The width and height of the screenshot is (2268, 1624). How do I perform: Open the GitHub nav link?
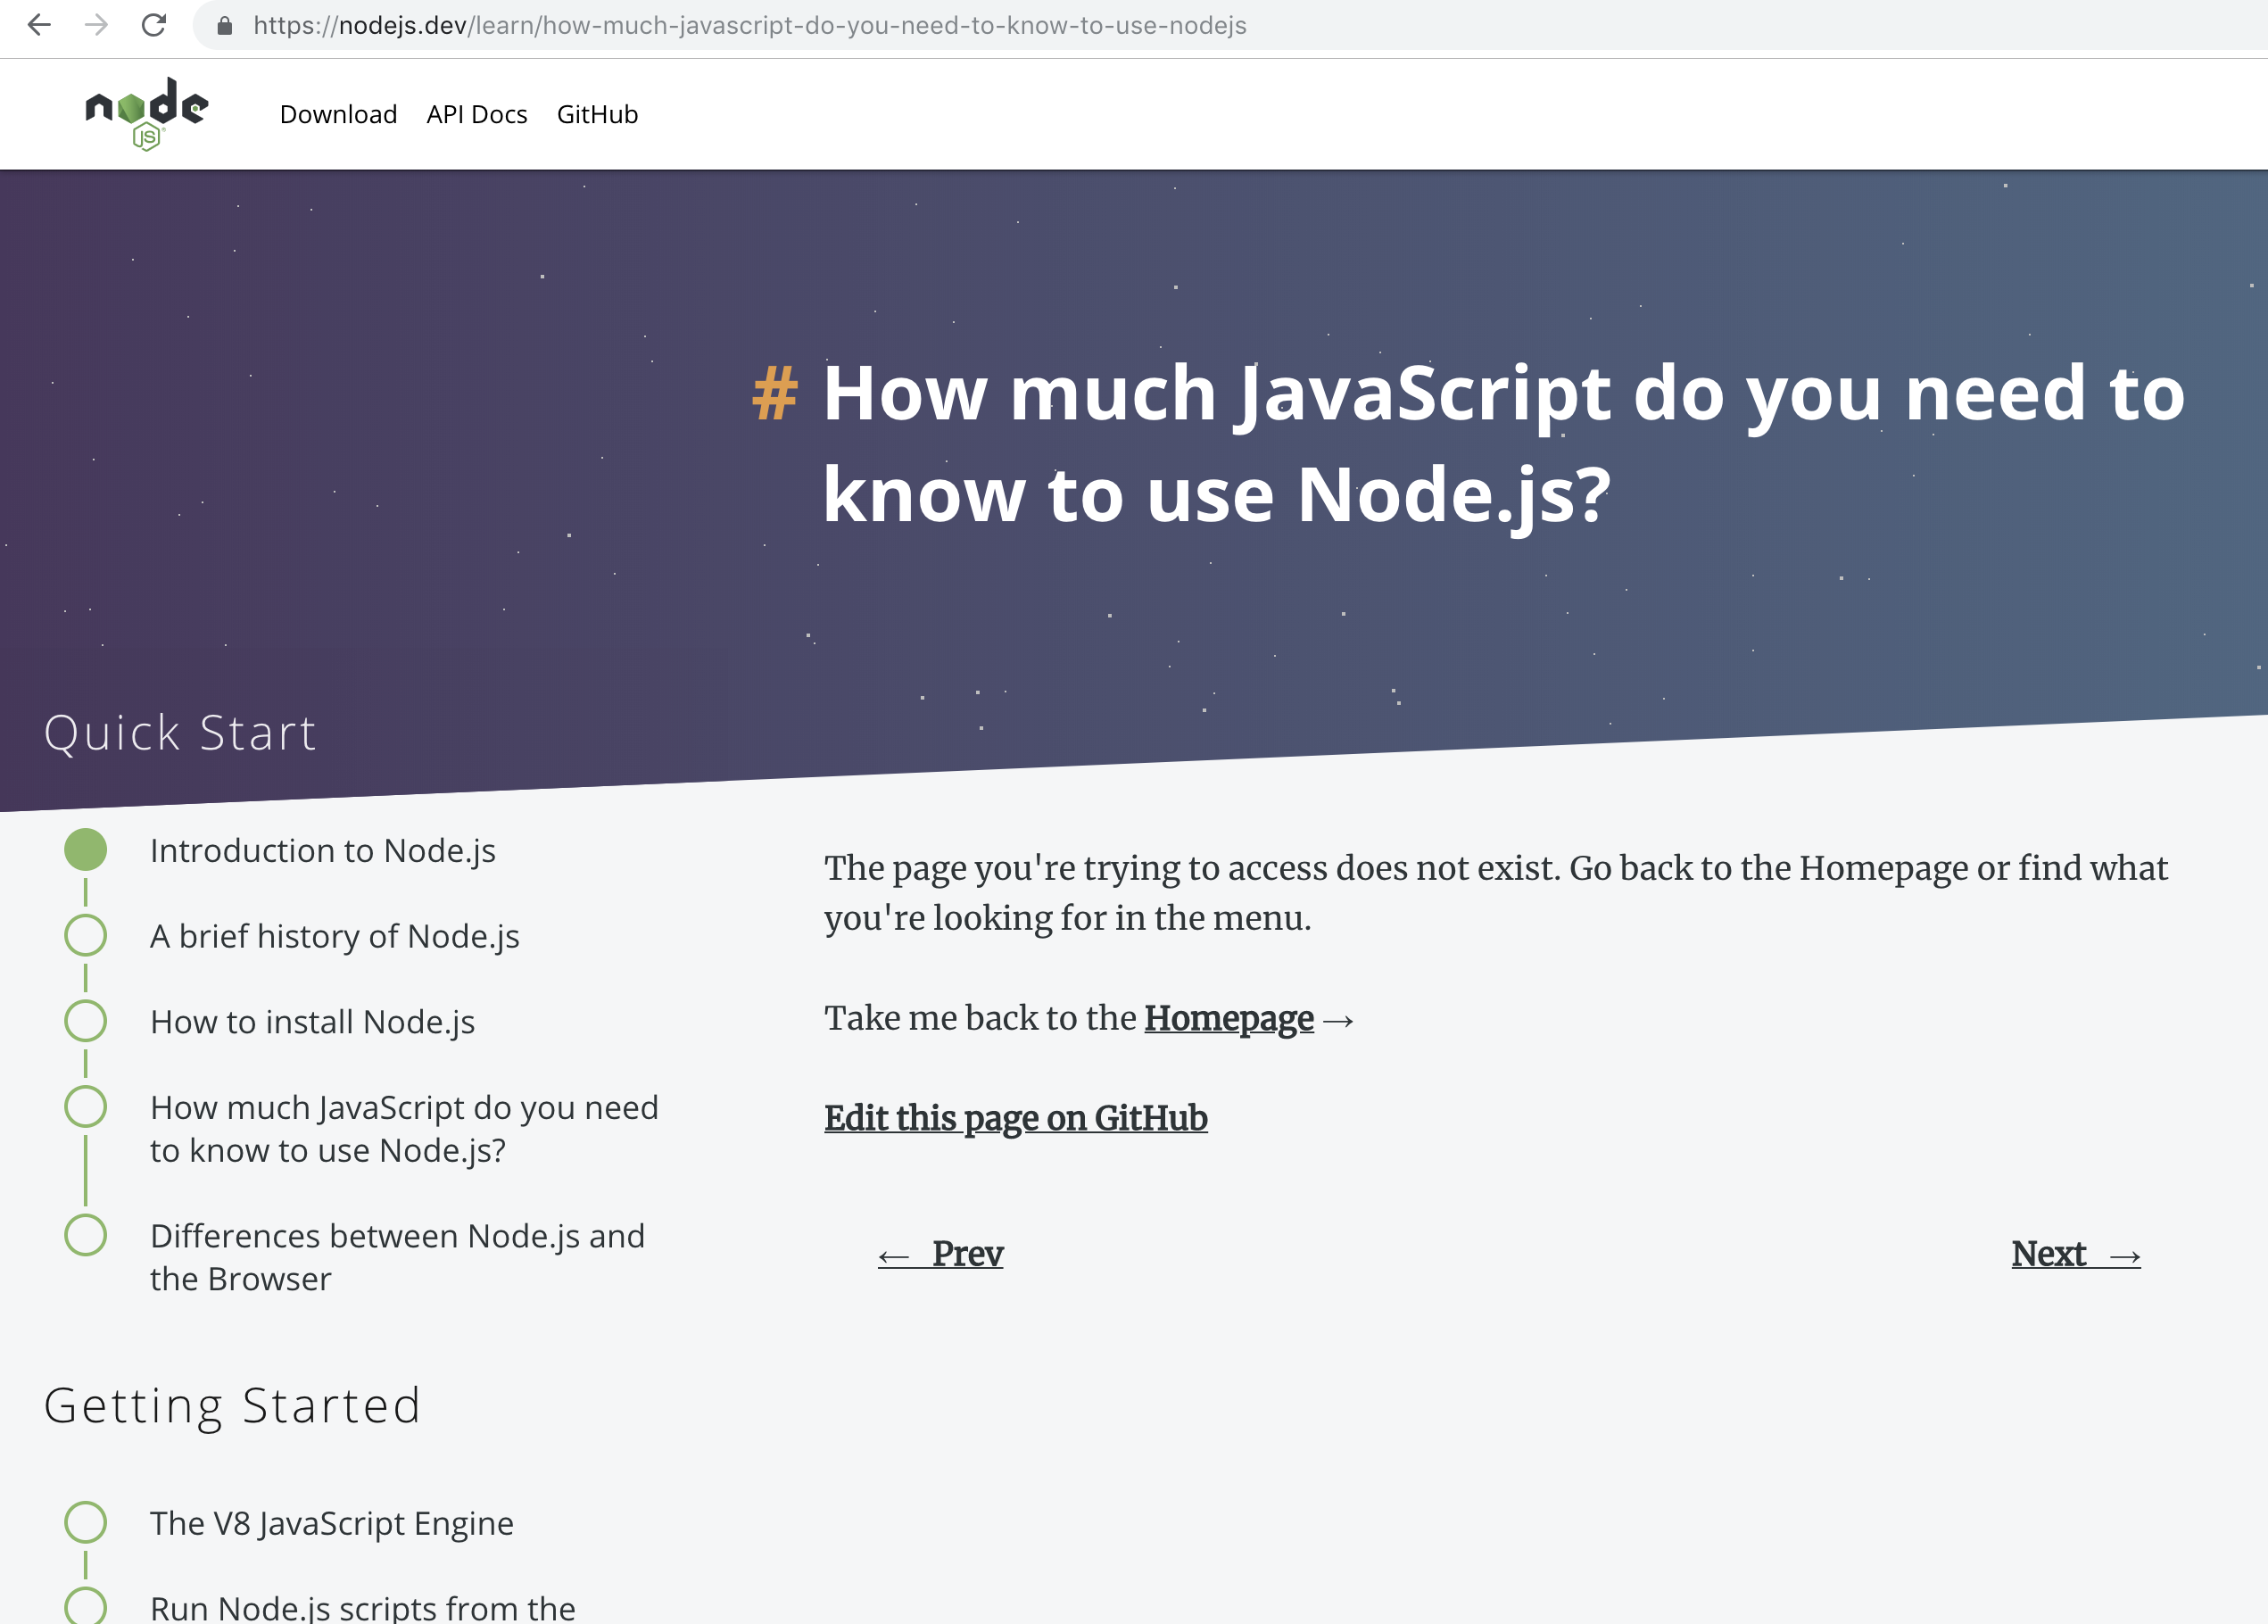tap(598, 114)
